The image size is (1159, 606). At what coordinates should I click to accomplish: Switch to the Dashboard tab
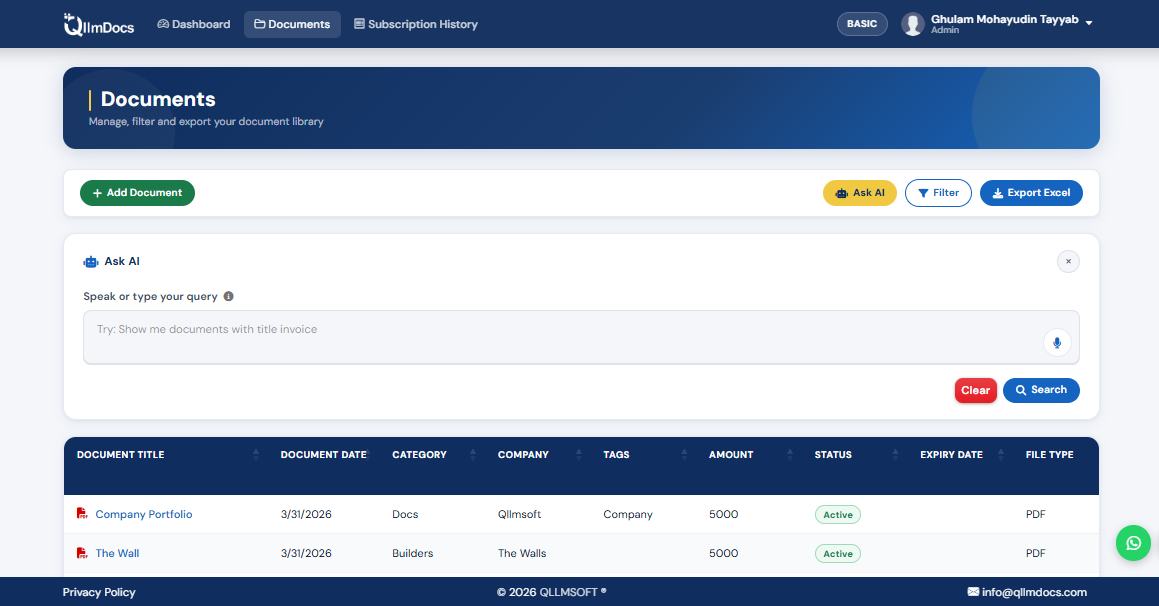tap(193, 23)
